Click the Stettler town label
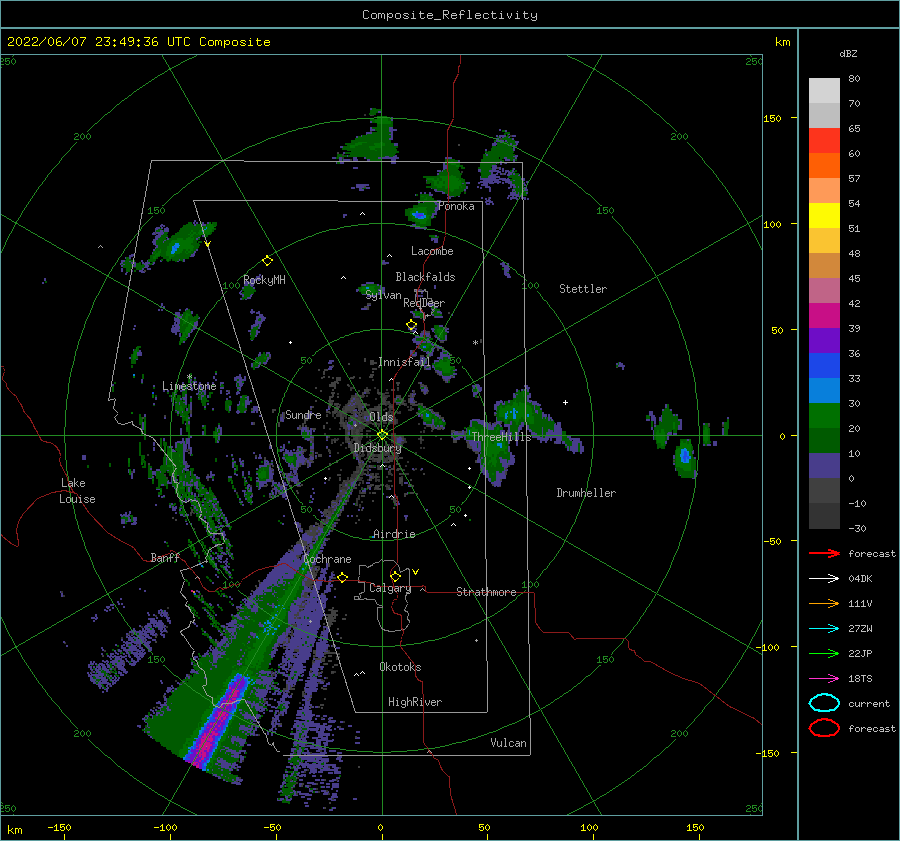The image size is (900, 841). pos(583,289)
